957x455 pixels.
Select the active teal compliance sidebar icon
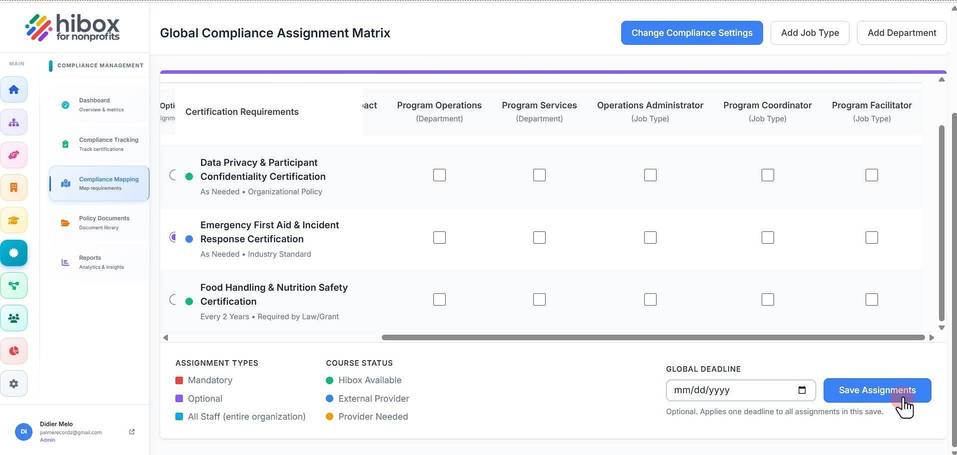pos(13,252)
